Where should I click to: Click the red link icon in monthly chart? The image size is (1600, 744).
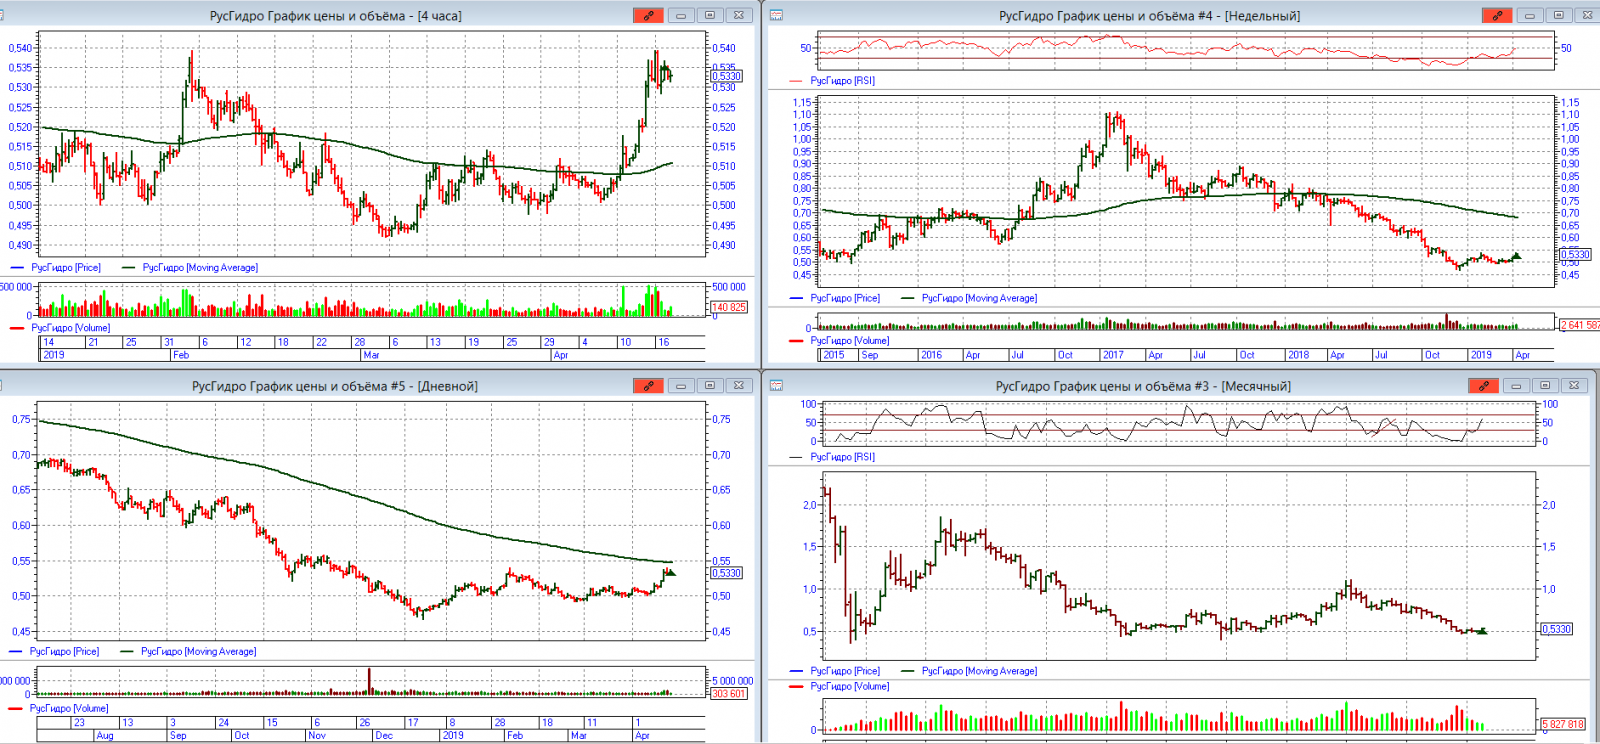tap(1483, 385)
